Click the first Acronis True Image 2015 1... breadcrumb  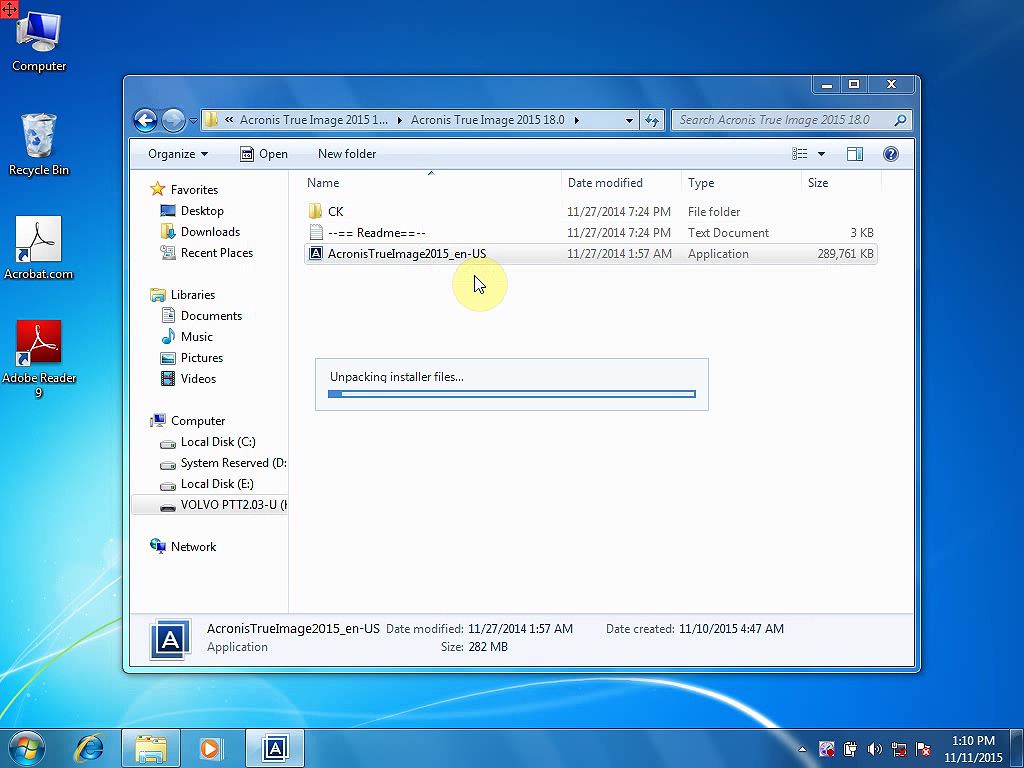click(x=313, y=120)
